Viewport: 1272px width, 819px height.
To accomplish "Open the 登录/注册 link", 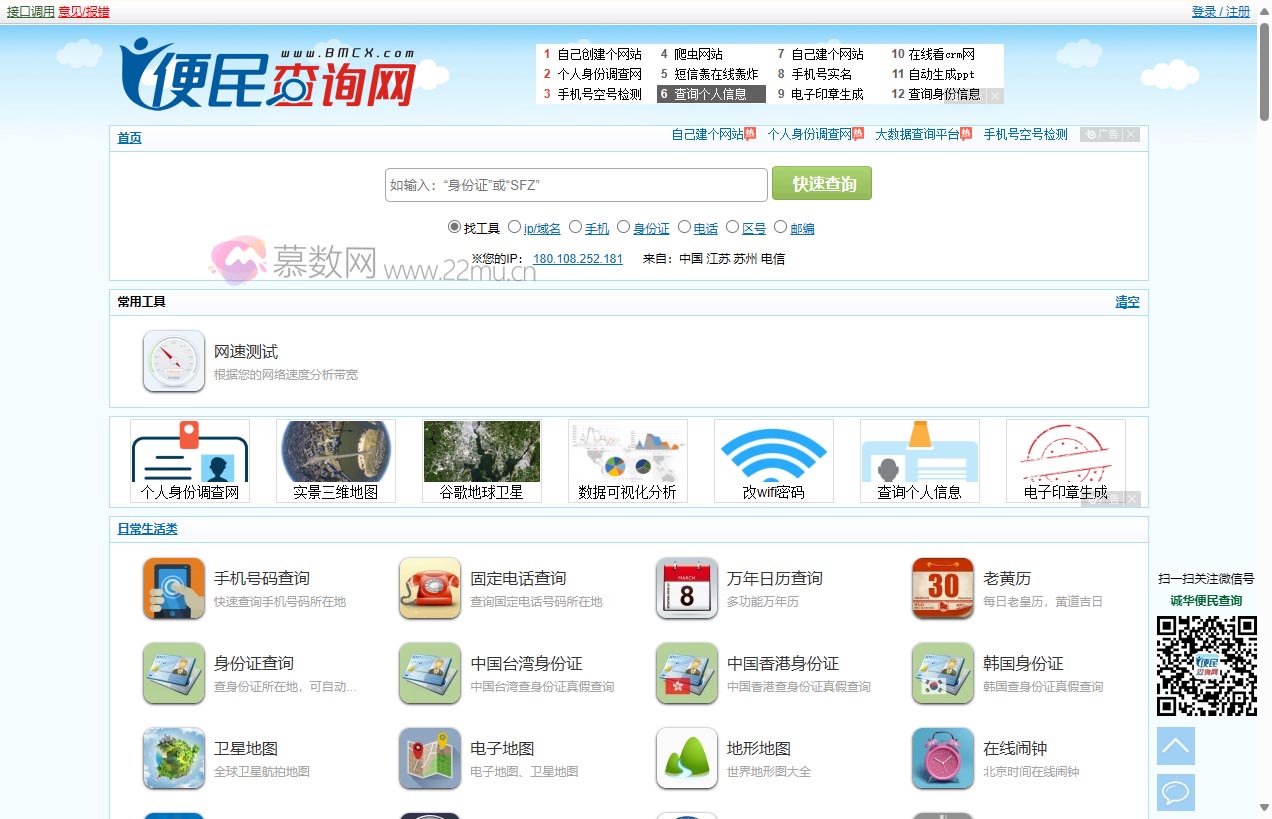I will 1221,10.
